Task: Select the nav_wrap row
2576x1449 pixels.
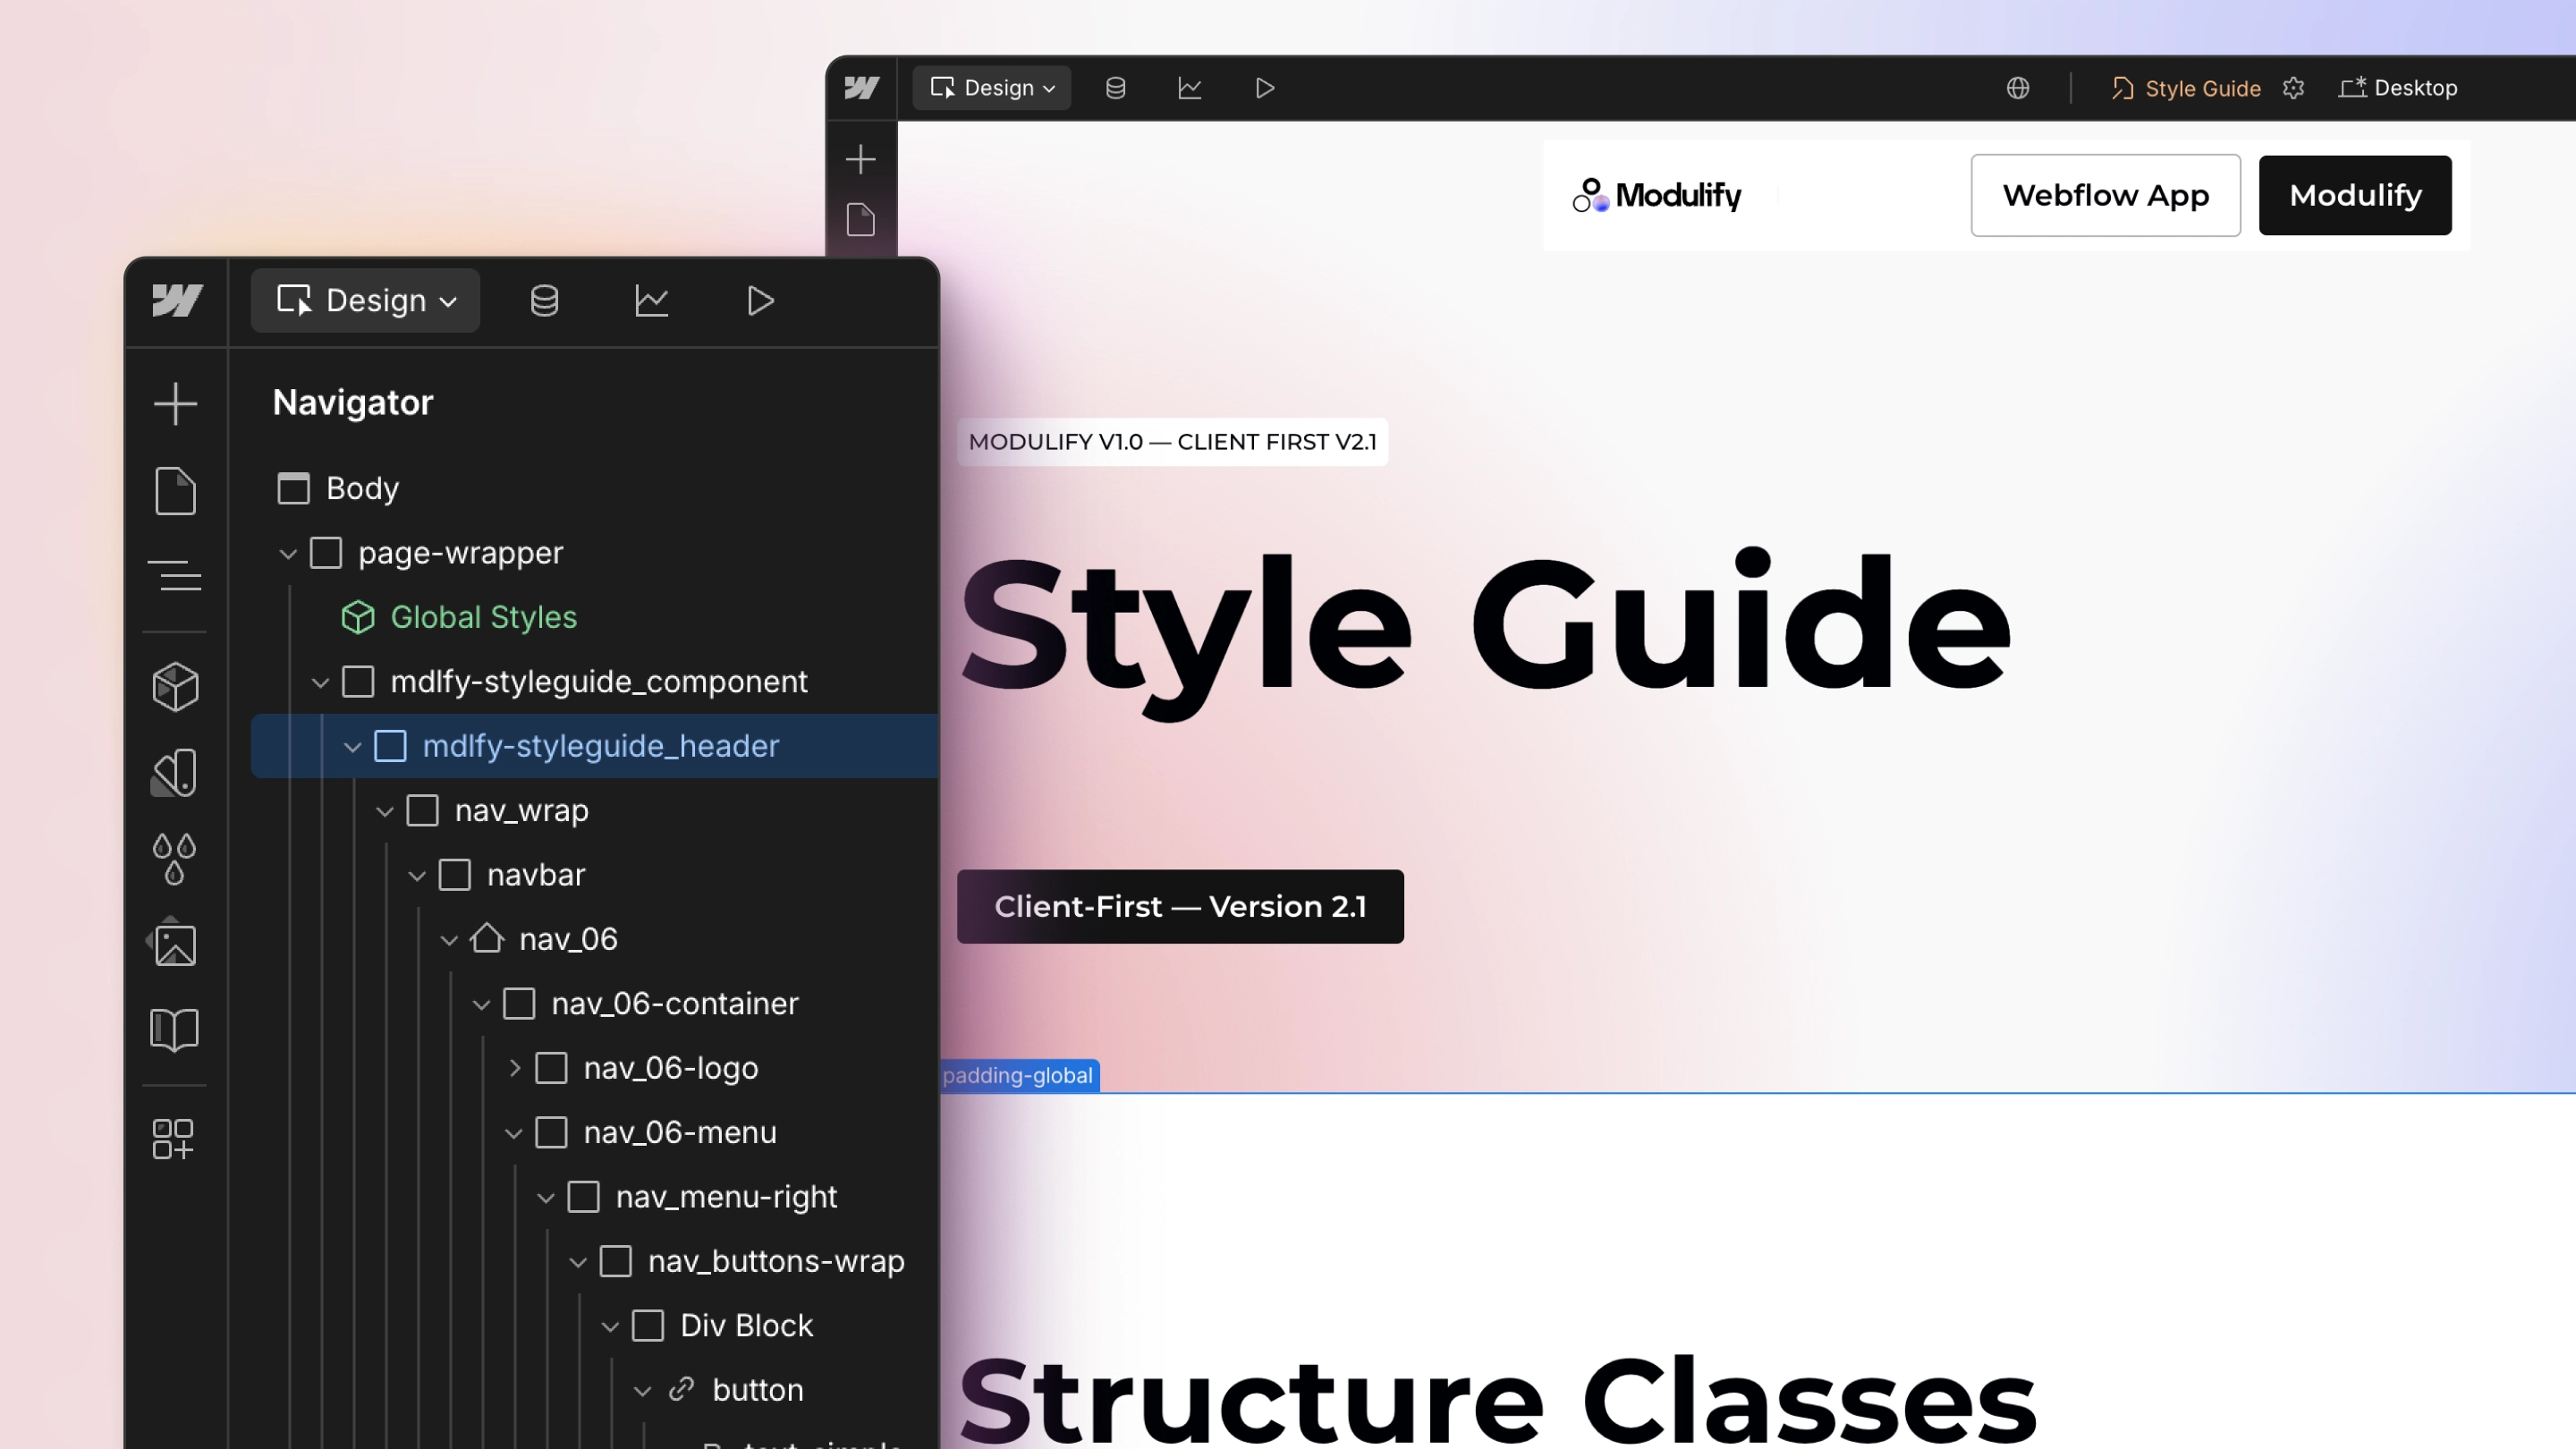Action: pyautogui.click(x=594, y=810)
